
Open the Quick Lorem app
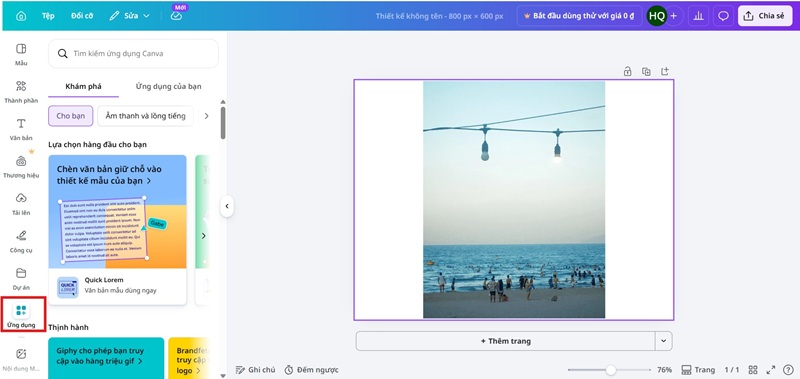tap(117, 287)
